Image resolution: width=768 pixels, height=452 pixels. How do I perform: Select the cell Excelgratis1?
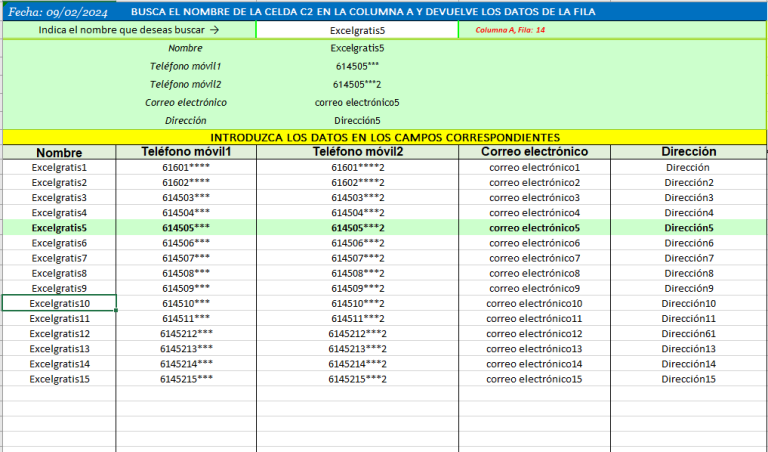(59, 167)
